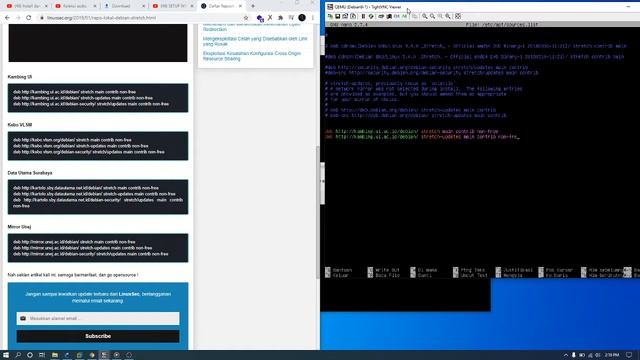Click the browser back arrow
The height and width of the screenshot is (360, 640).
click(x=7, y=18)
